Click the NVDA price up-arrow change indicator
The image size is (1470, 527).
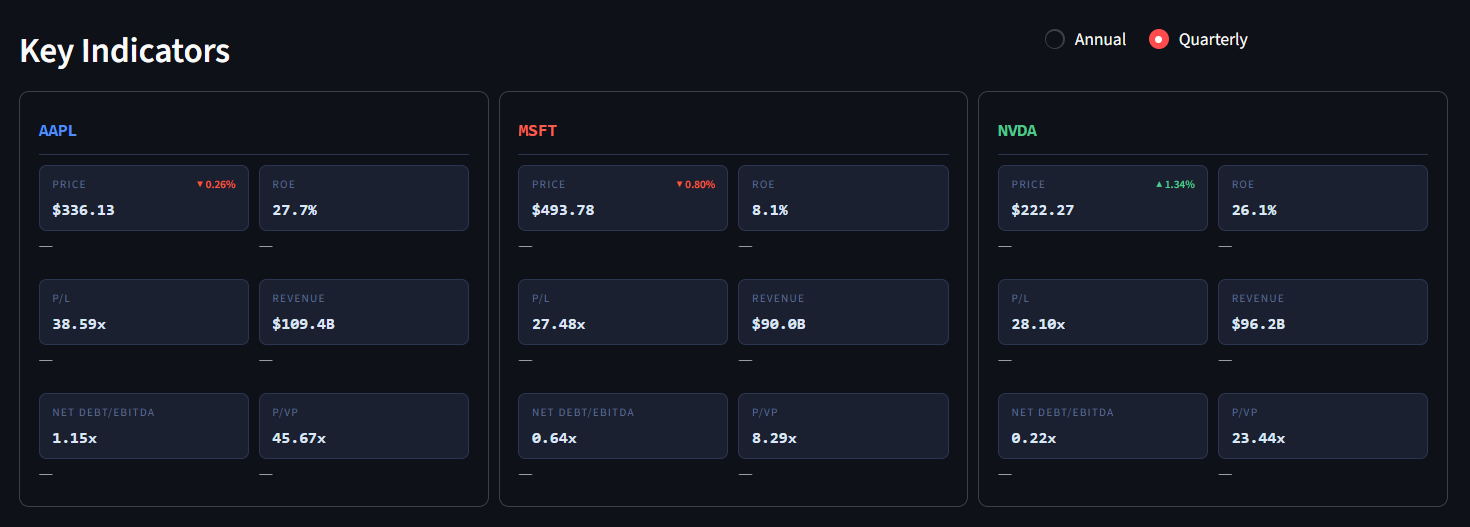pos(1175,184)
